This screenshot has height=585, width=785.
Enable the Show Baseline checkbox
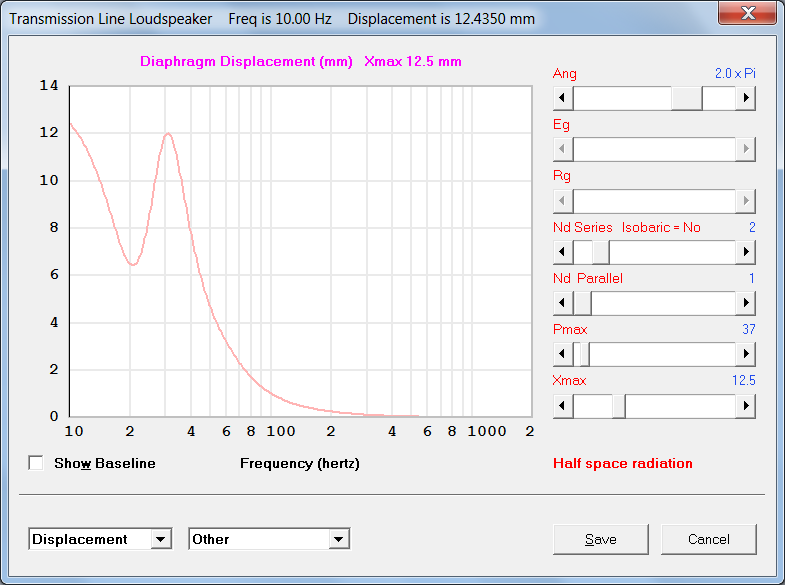[x=36, y=463]
